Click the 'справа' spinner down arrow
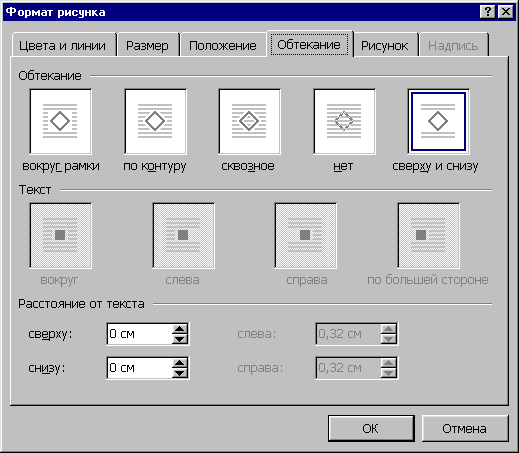 click(x=389, y=373)
